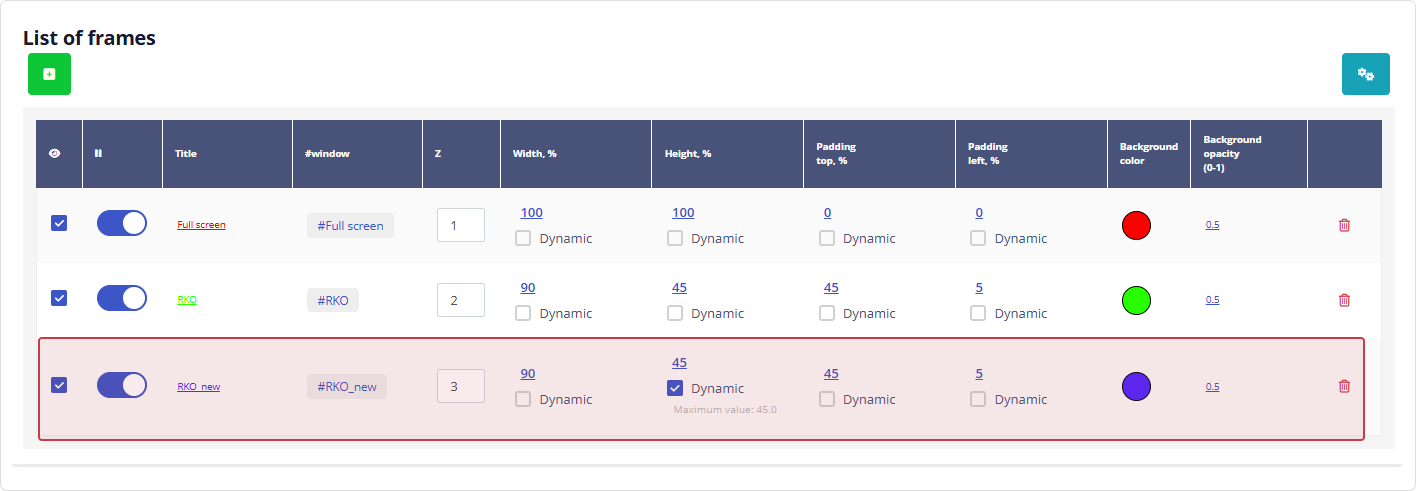
Task: Toggle the RKO frame switch
Action: click(122, 298)
